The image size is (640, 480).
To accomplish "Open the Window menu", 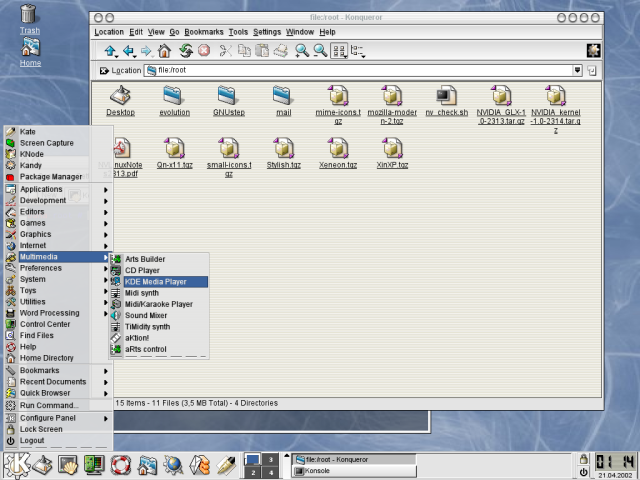I will (x=300, y=32).
